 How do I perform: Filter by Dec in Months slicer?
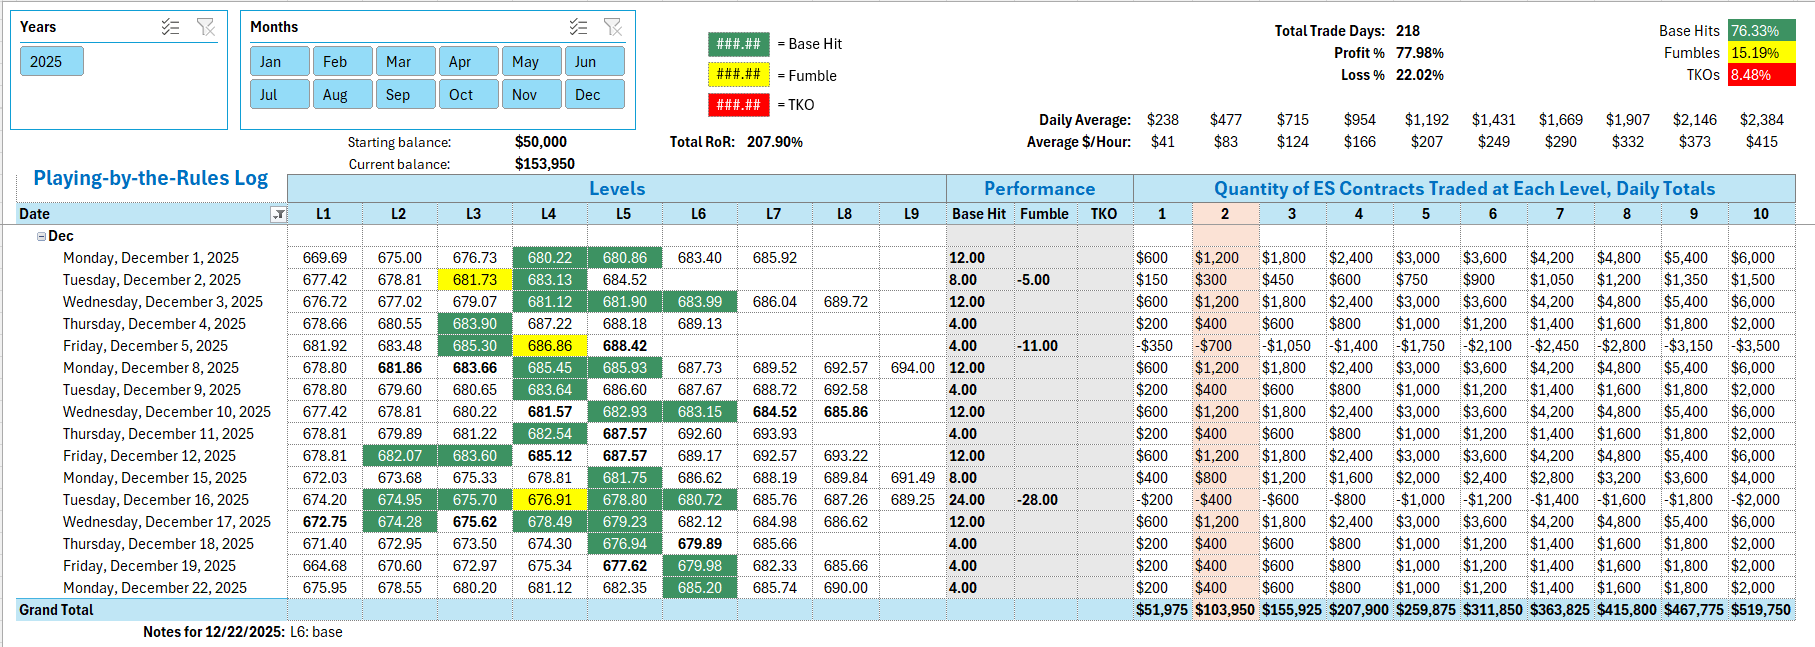(x=594, y=95)
